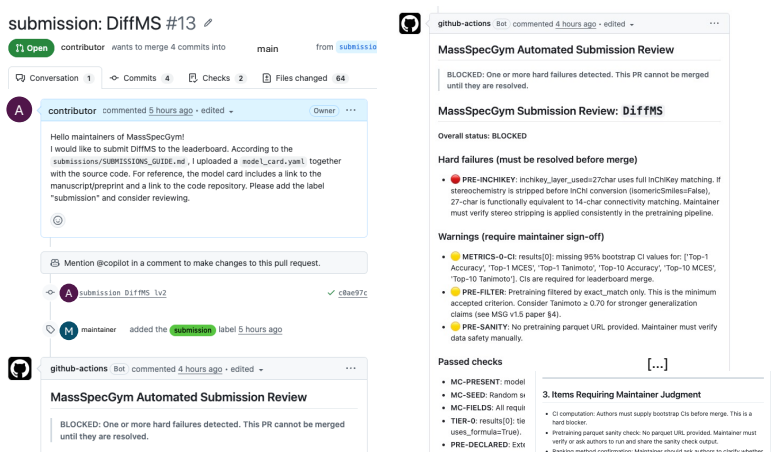Image resolution: width=777 pixels, height=458 pixels.
Task: Open the Conversation tab
Action: pos(55,78)
